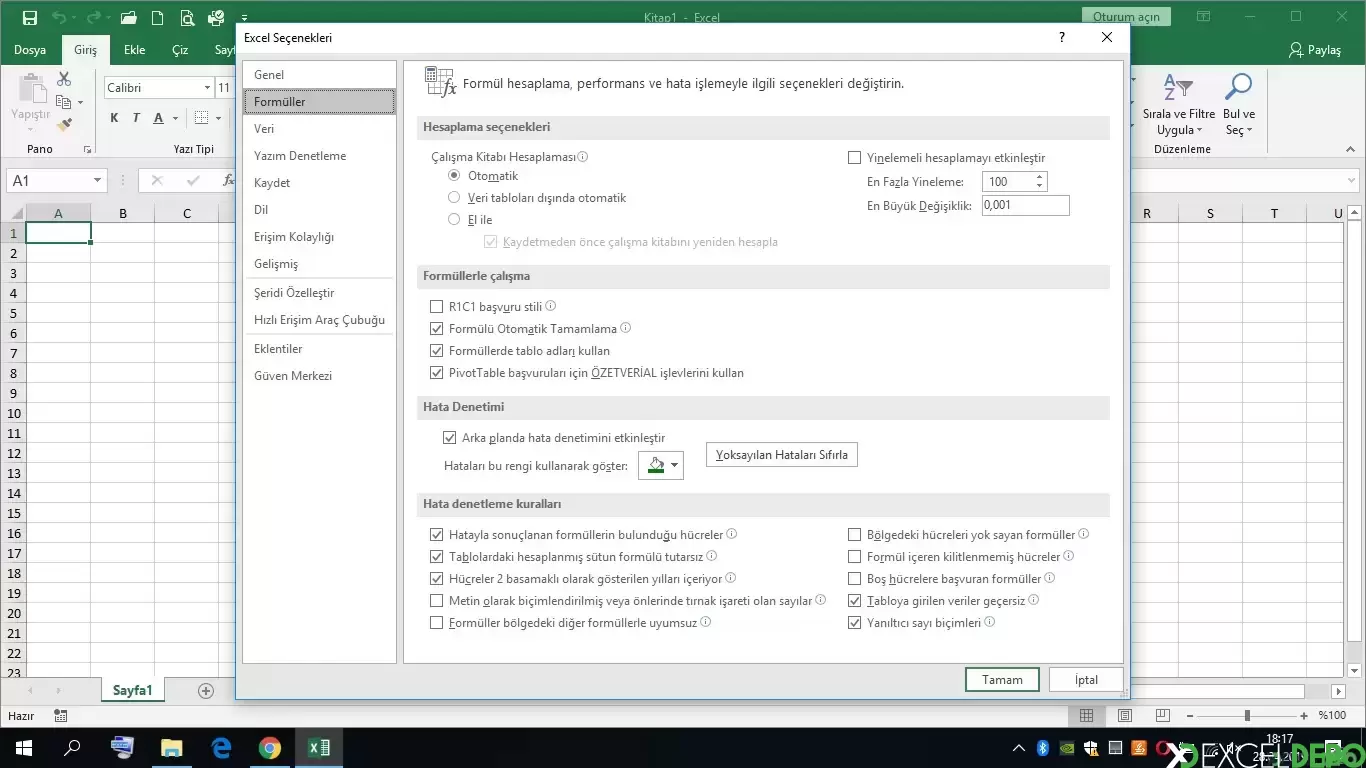Viewport: 1366px width, 768px height.
Task: Click Yoksayılan Hataları Sıfırla button
Action: (782, 455)
